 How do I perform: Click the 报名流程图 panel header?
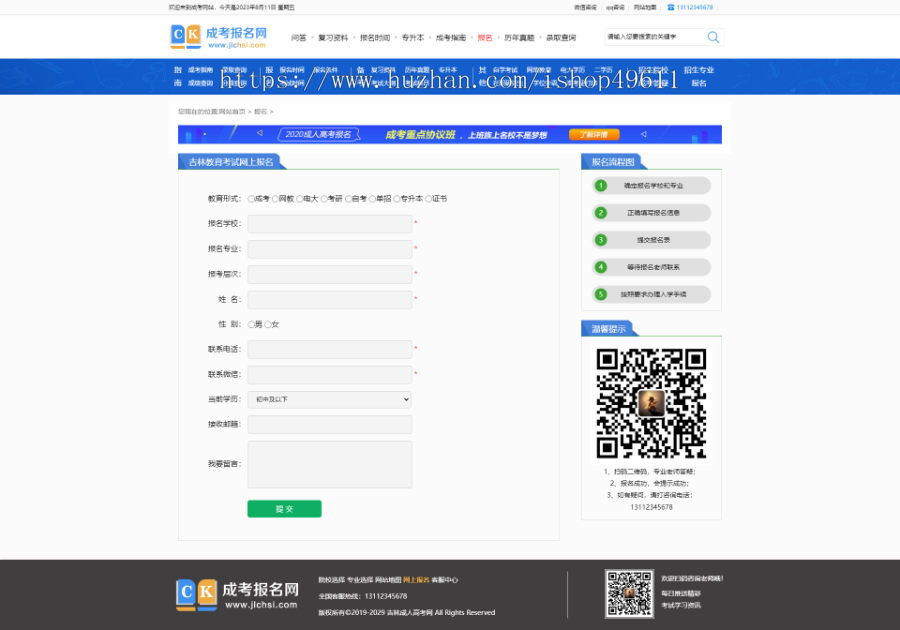click(612, 163)
